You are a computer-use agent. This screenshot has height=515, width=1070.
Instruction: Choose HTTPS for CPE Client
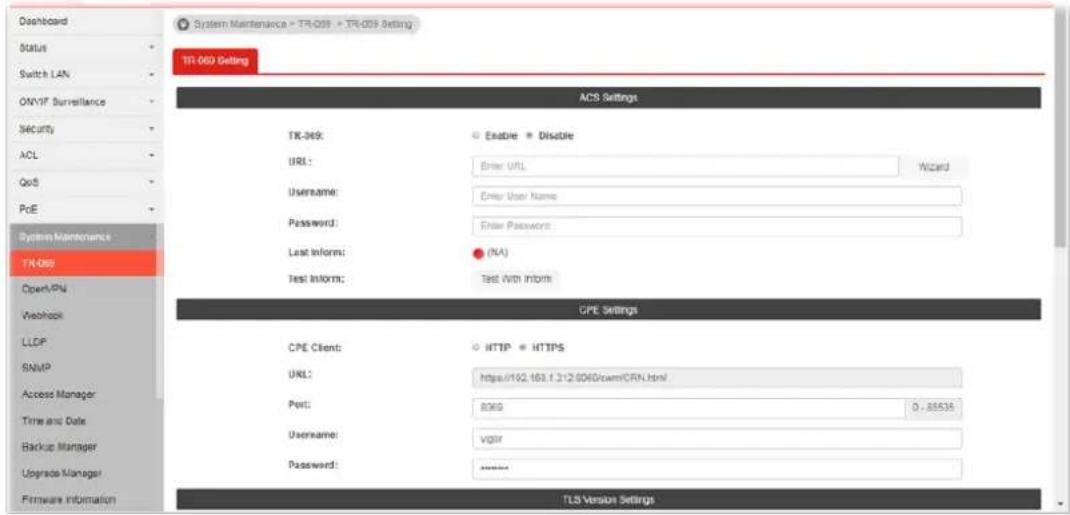(524, 348)
